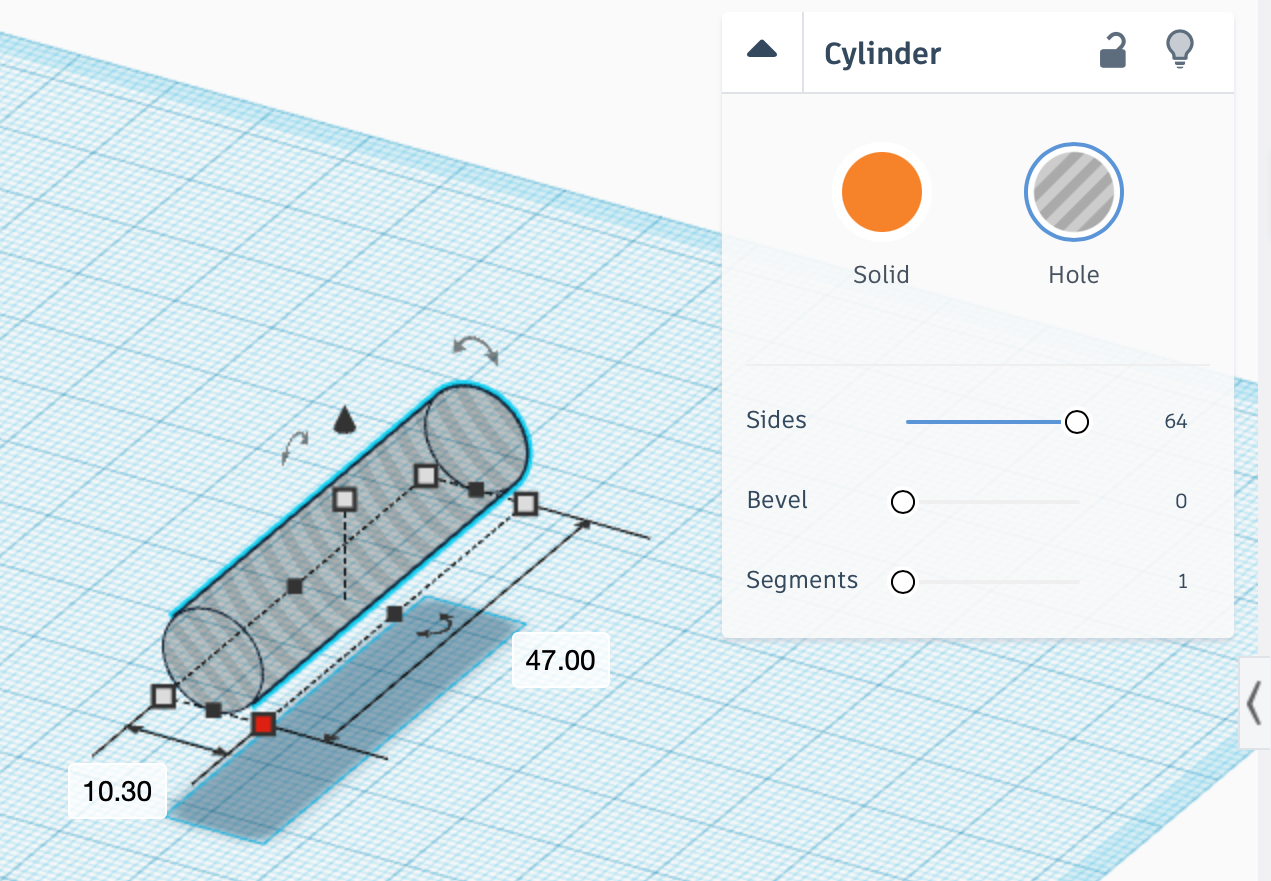This screenshot has width=1271, height=881.
Task: Click the white corner handle at far right
Action: pyautogui.click(x=525, y=504)
